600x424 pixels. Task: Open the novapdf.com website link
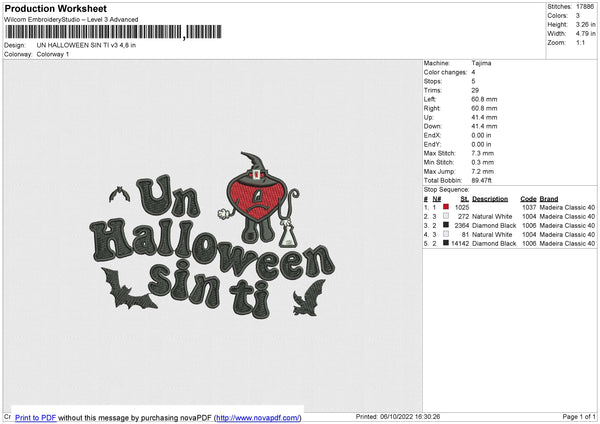click(x=258, y=417)
